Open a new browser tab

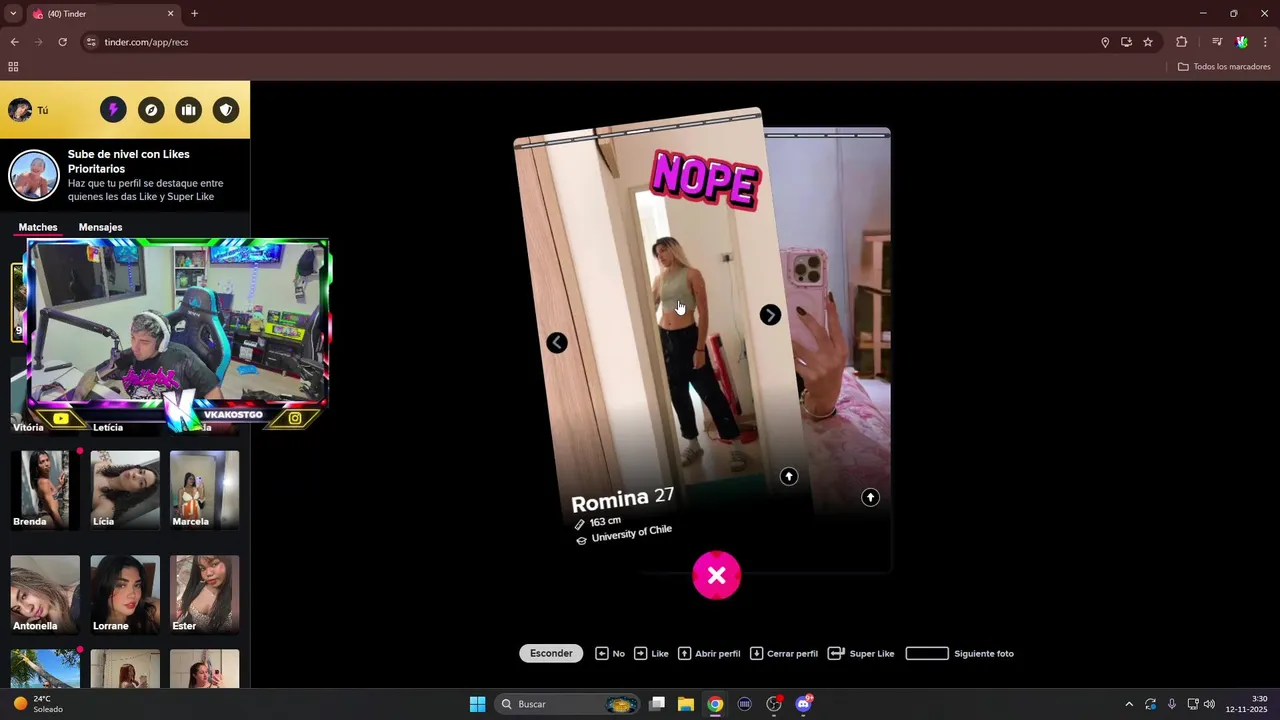click(x=194, y=14)
